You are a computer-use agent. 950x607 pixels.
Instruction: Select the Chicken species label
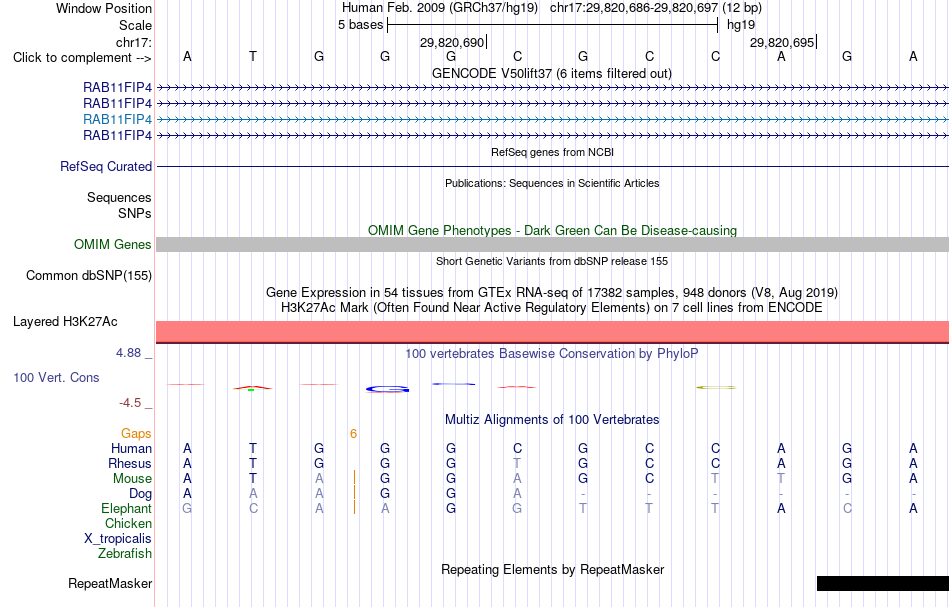coord(128,523)
